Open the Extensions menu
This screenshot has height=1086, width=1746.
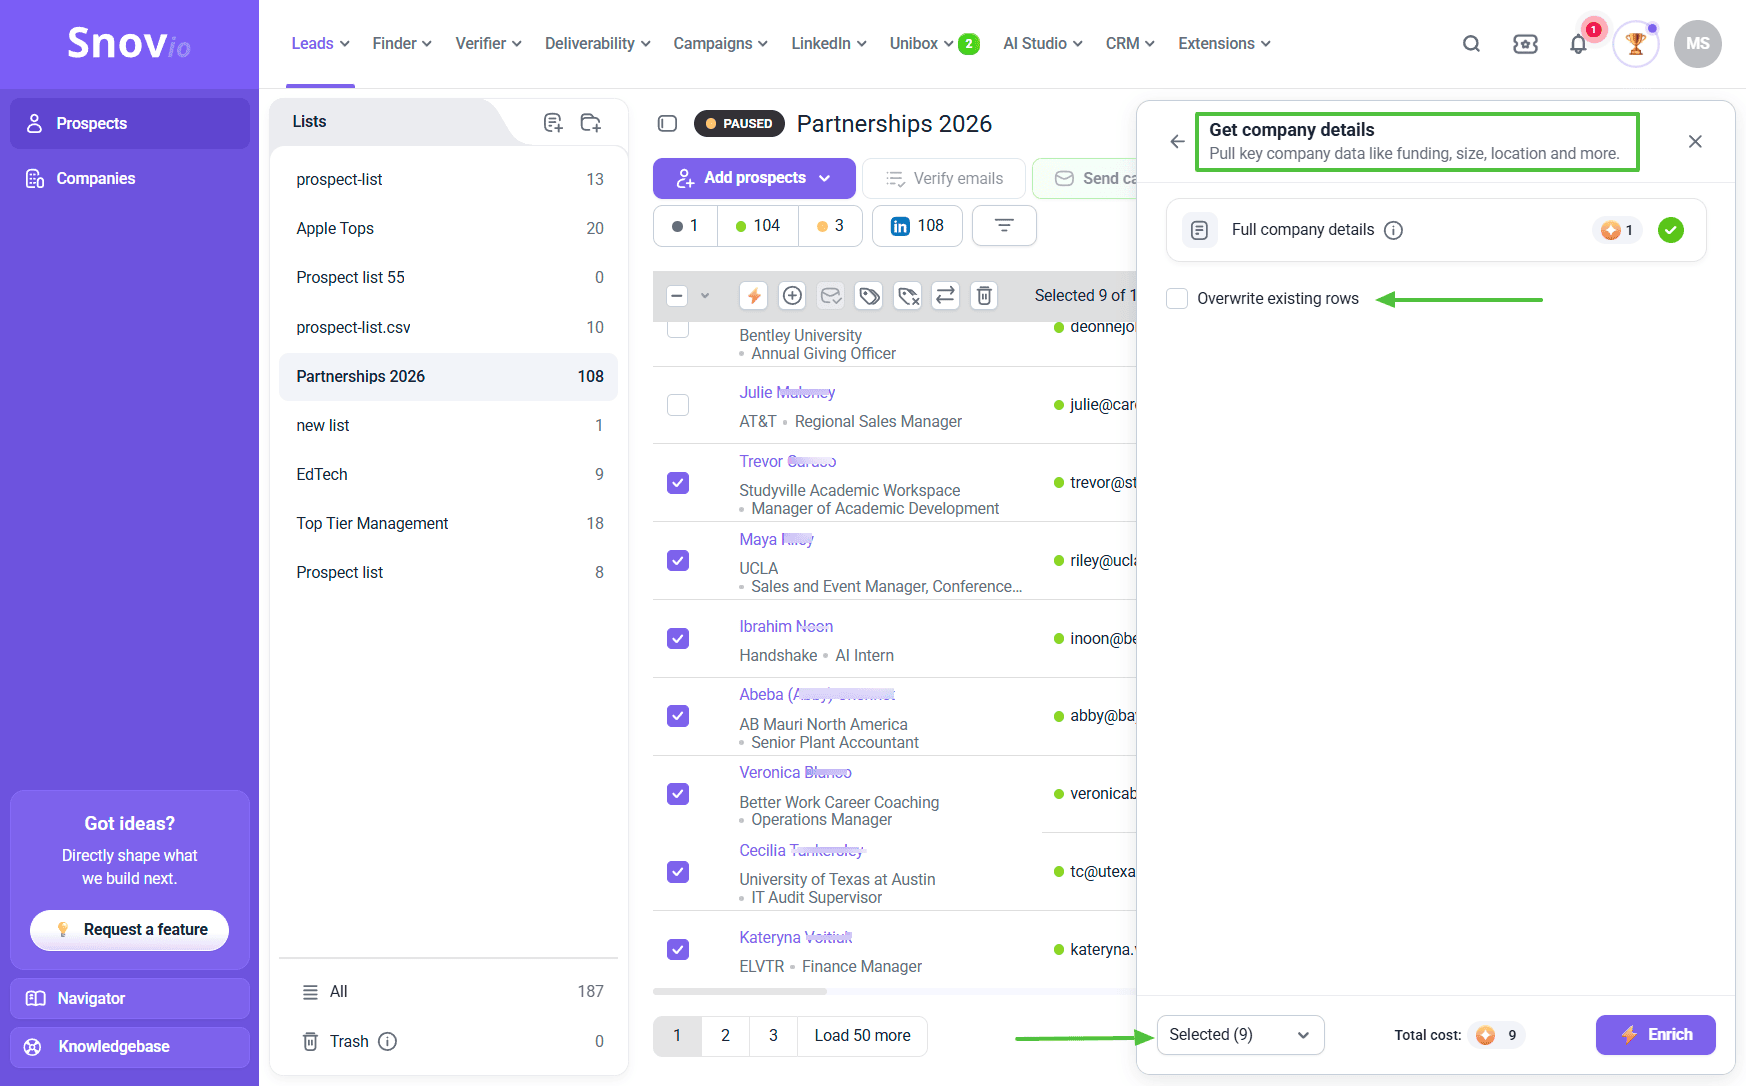click(1224, 44)
